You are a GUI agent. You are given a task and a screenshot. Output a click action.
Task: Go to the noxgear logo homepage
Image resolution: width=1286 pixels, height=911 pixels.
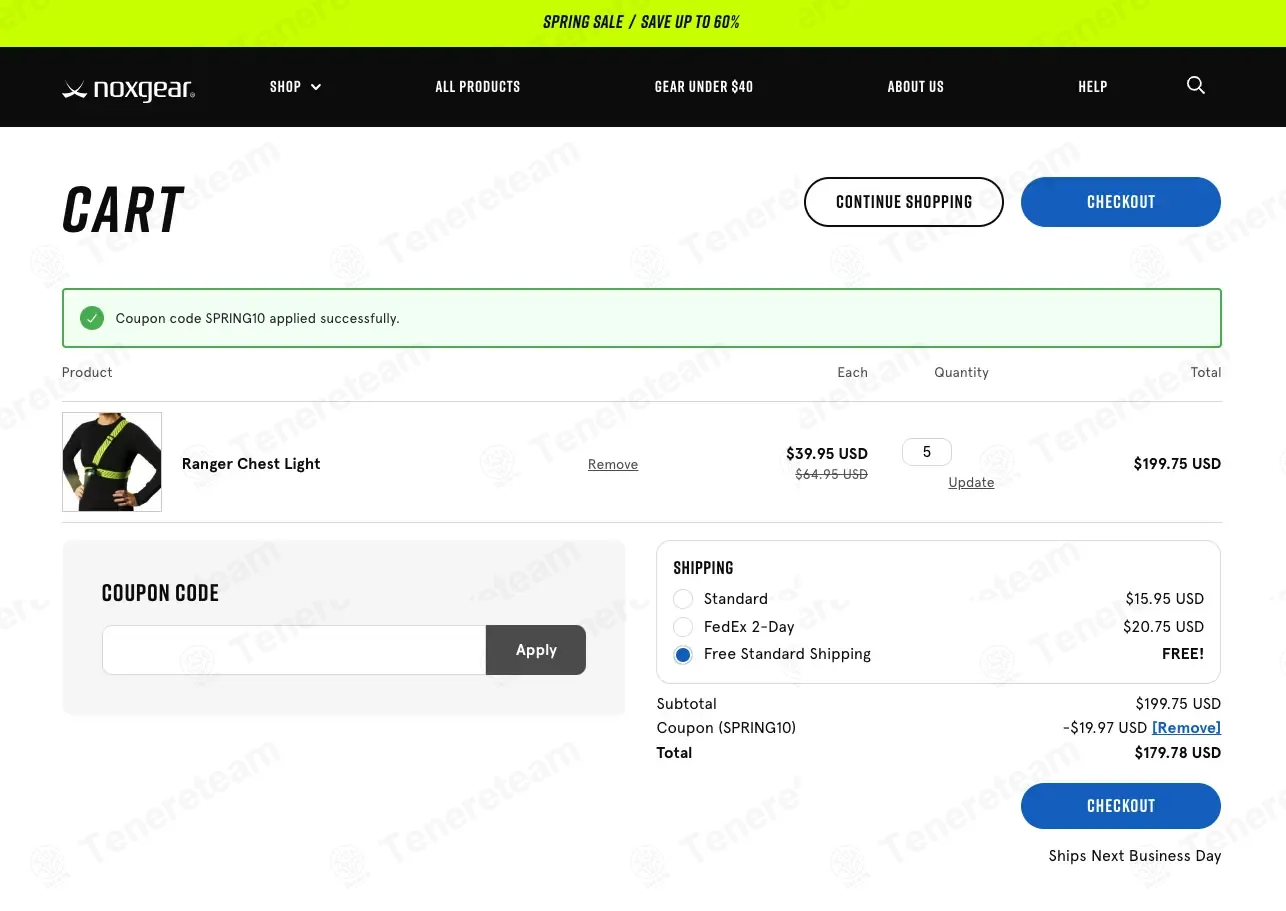click(128, 88)
